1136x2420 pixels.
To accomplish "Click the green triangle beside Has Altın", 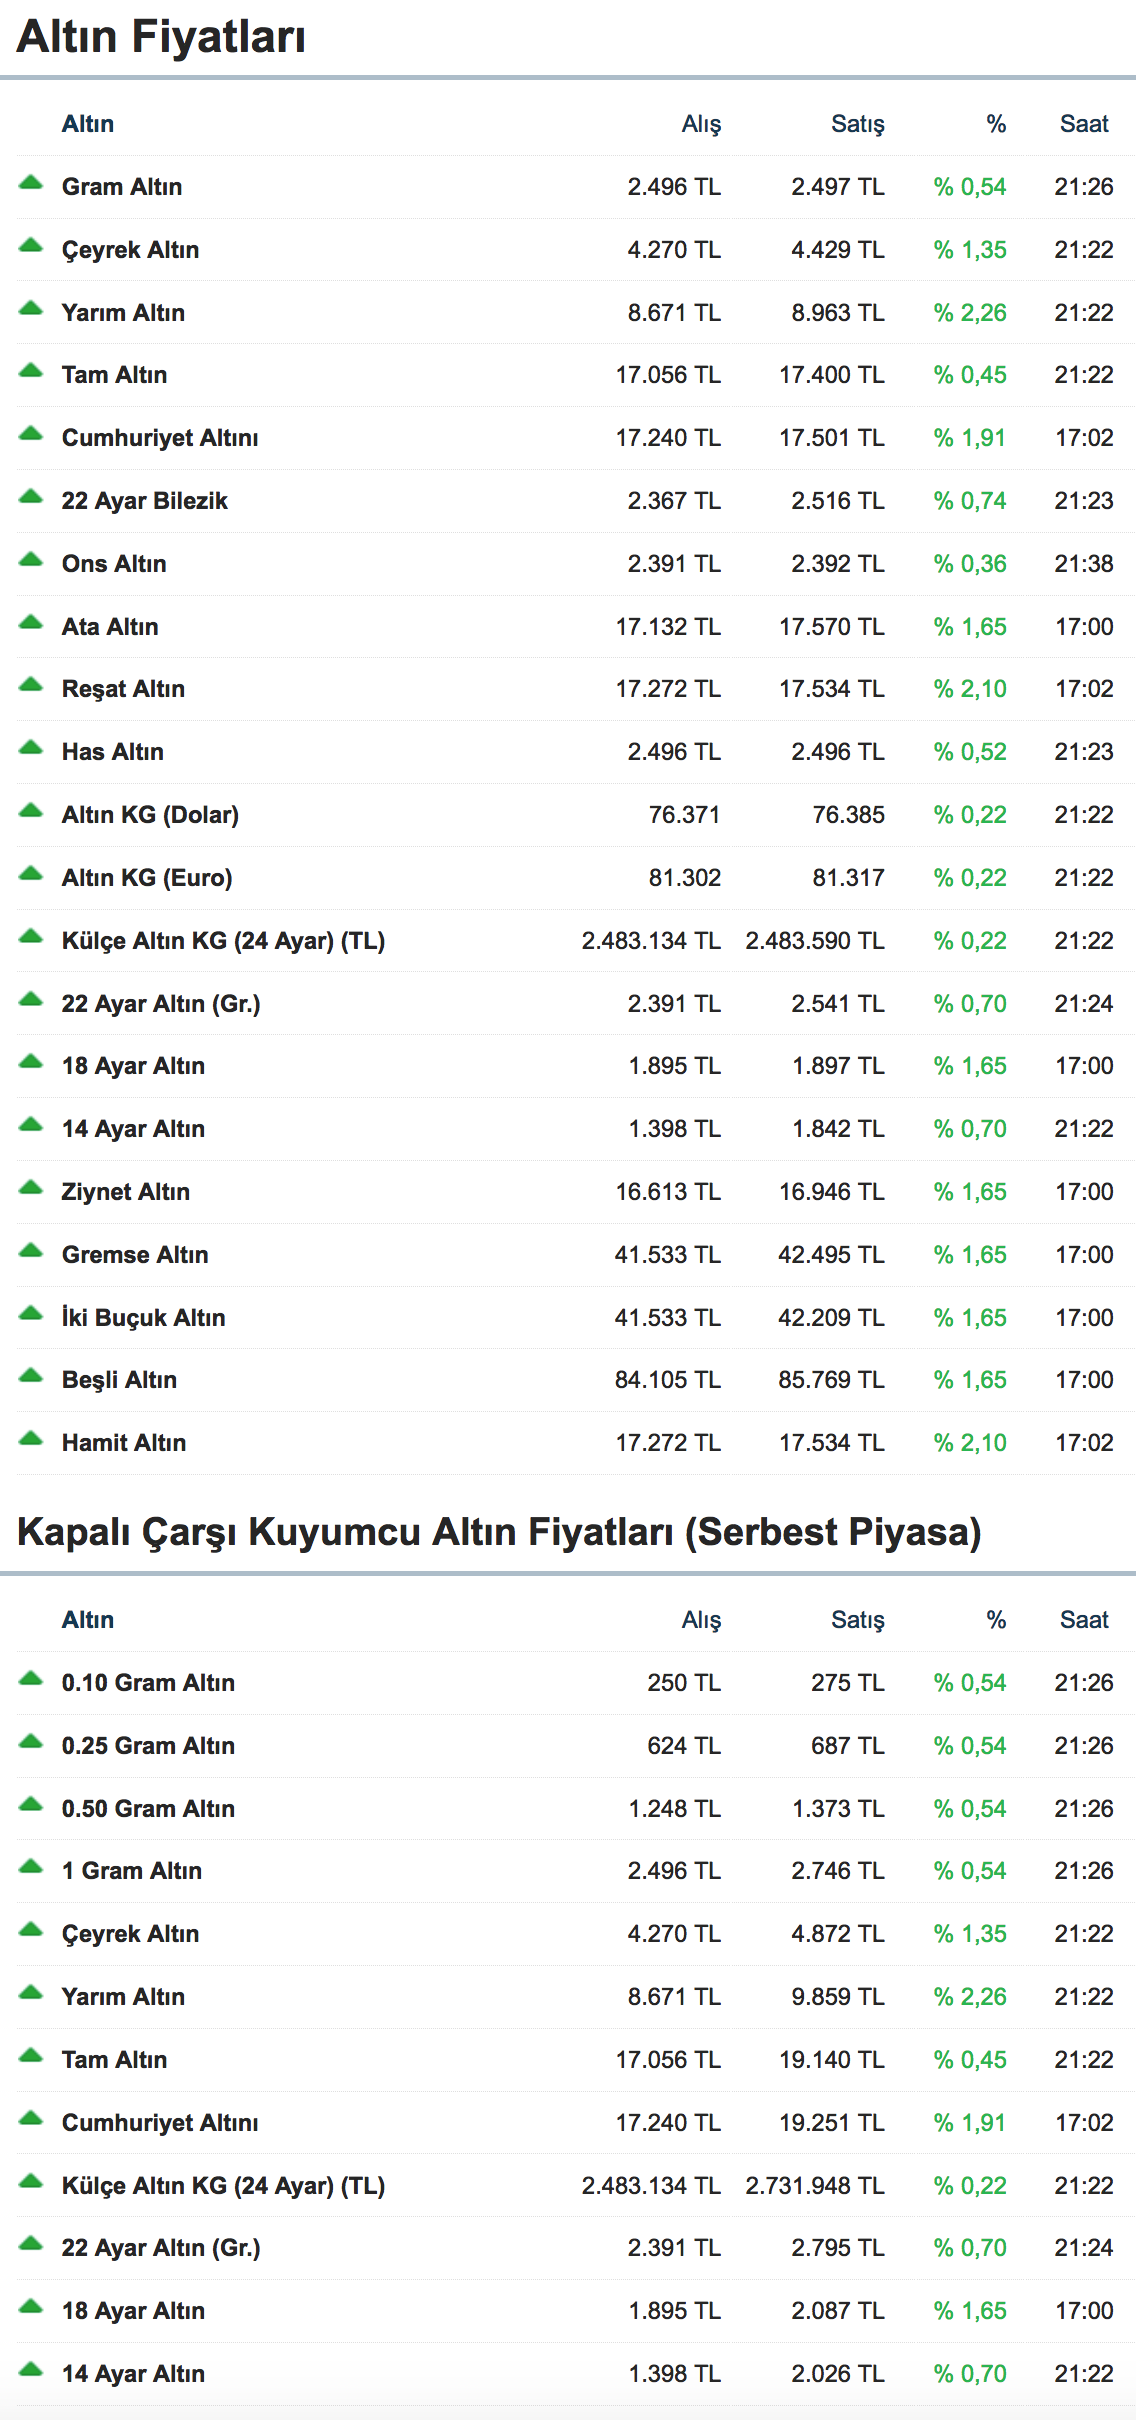I will click(31, 748).
